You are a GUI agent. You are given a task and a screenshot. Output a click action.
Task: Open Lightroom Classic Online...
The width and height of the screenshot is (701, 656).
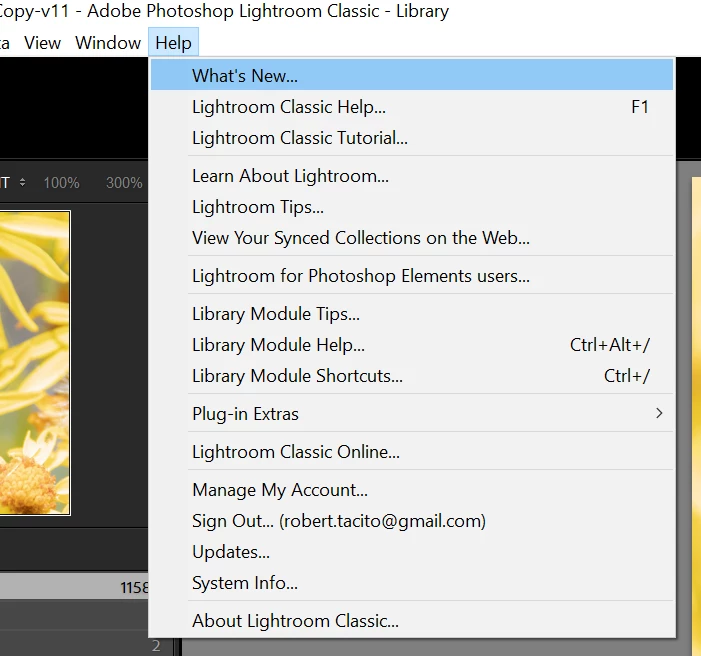coord(412,452)
